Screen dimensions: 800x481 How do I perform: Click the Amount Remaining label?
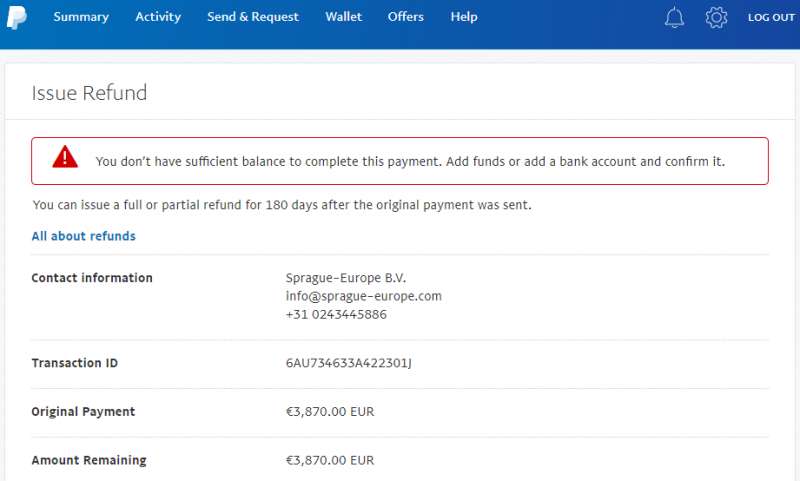pyautogui.click(x=89, y=460)
